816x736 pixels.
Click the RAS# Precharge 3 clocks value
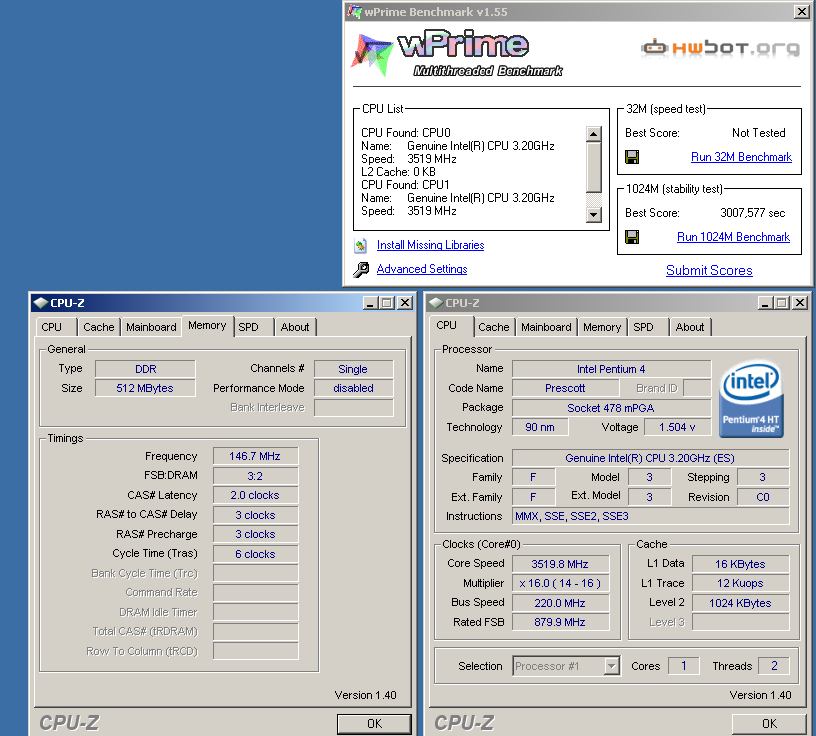point(255,534)
